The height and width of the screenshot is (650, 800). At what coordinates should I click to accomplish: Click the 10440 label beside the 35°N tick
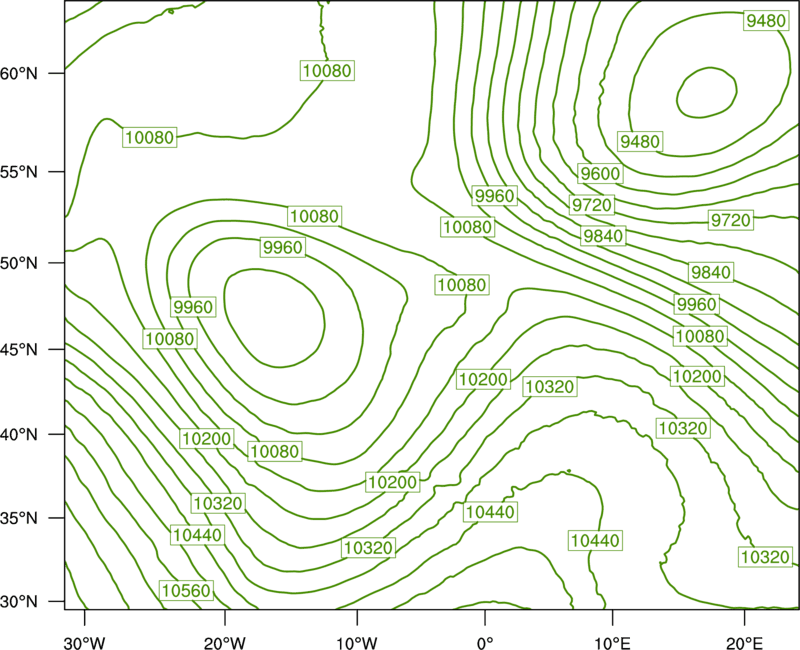click(197, 535)
